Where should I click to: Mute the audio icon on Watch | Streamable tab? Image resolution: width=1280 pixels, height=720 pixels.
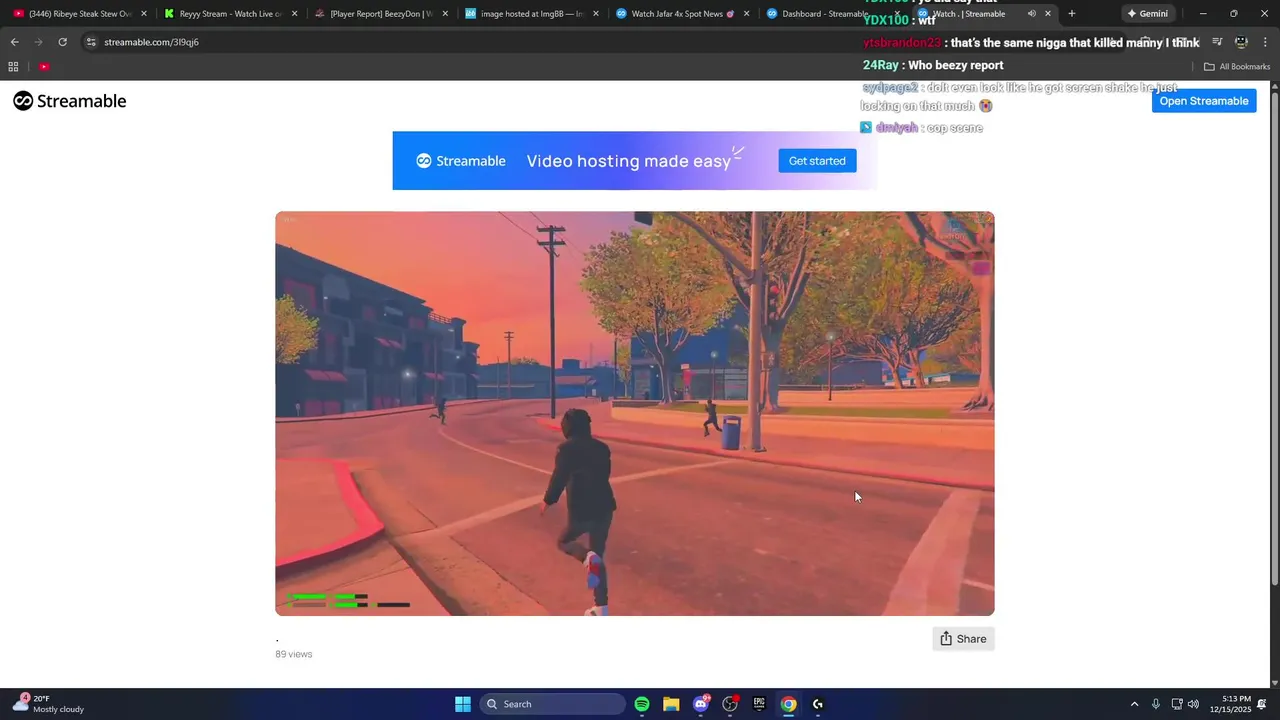1031,14
